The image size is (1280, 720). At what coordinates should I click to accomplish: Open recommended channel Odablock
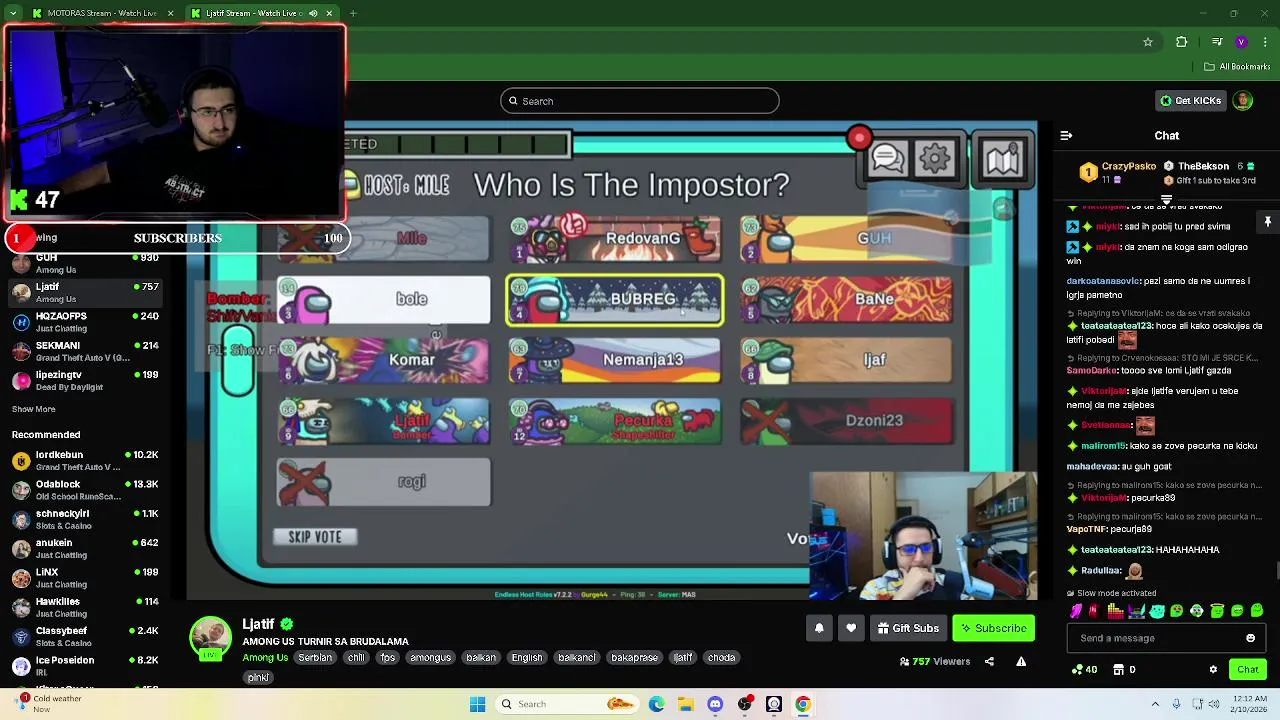(x=86, y=490)
